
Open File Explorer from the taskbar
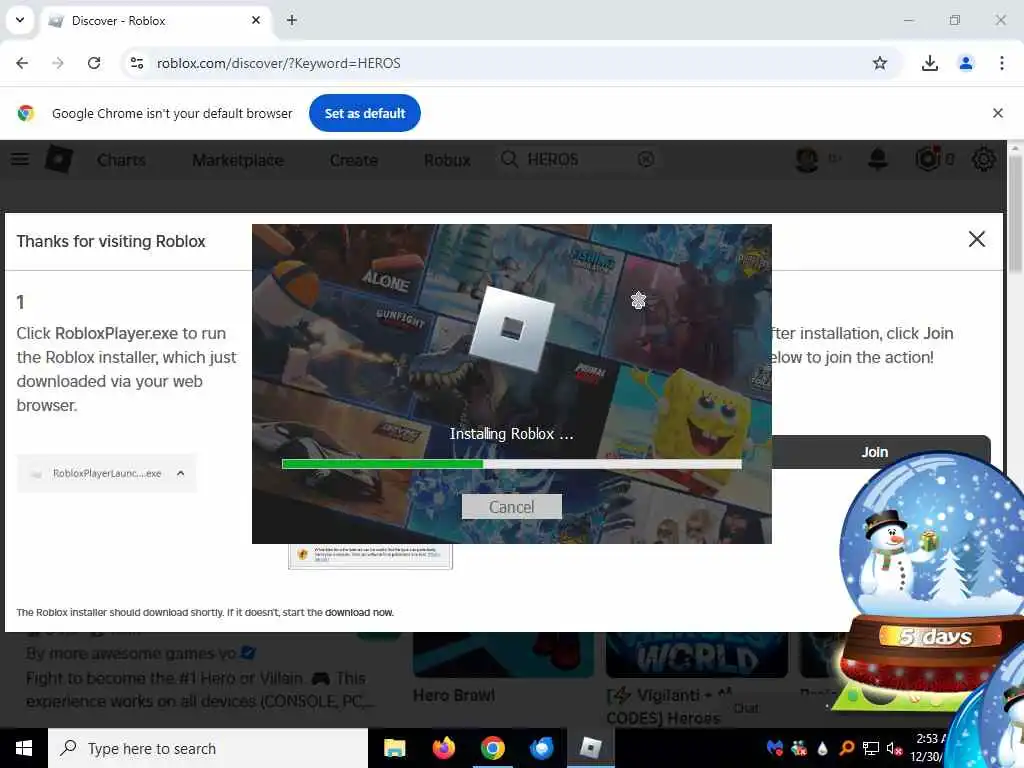[x=394, y=748]
